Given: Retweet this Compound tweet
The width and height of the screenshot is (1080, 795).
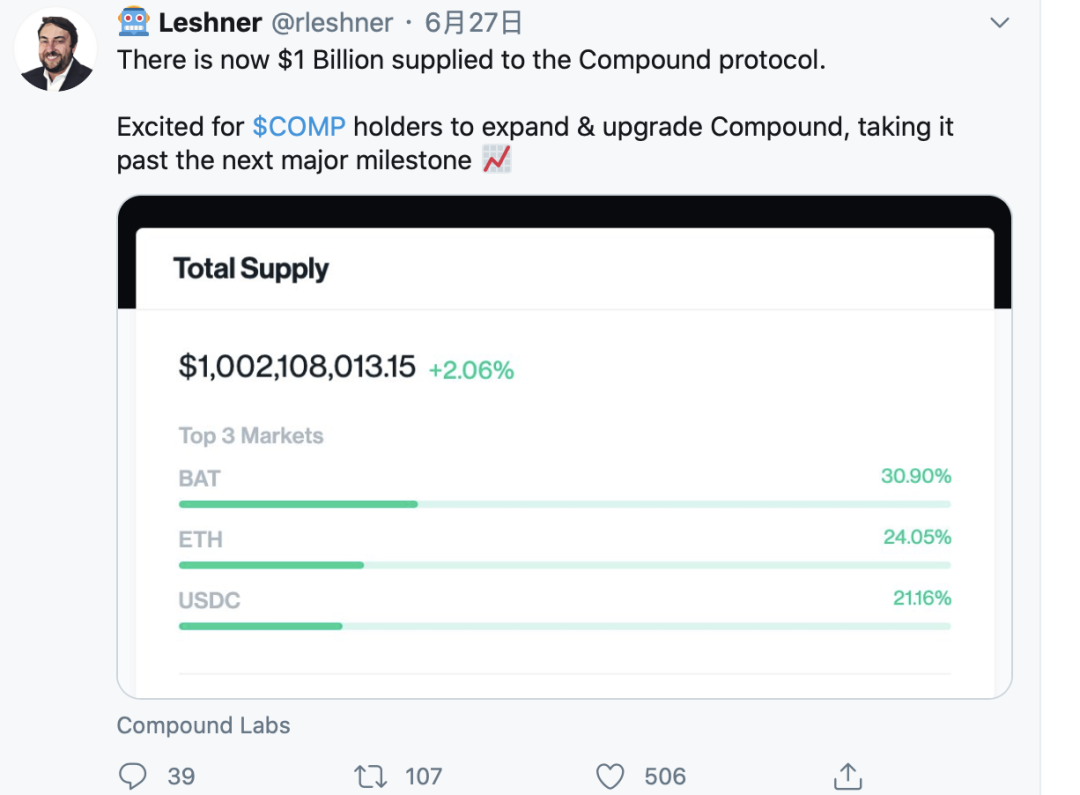Looking at the screenshot, I should pyautogui.click(x=372, y=776).
